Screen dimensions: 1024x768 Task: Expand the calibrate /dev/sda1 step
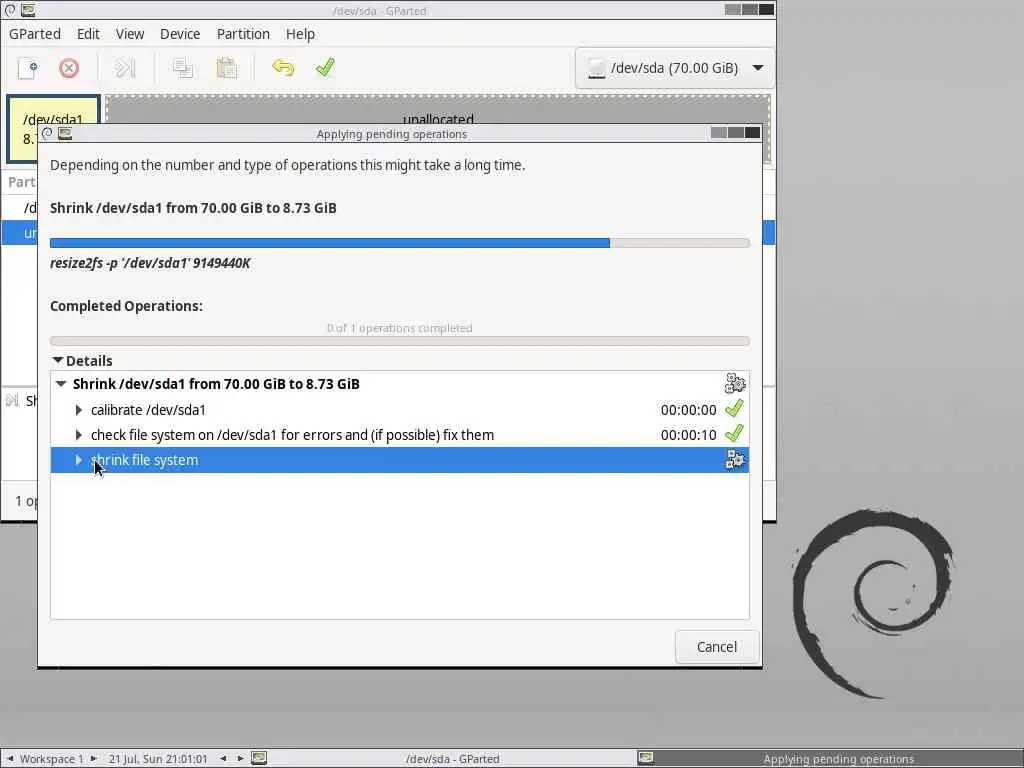79,410
